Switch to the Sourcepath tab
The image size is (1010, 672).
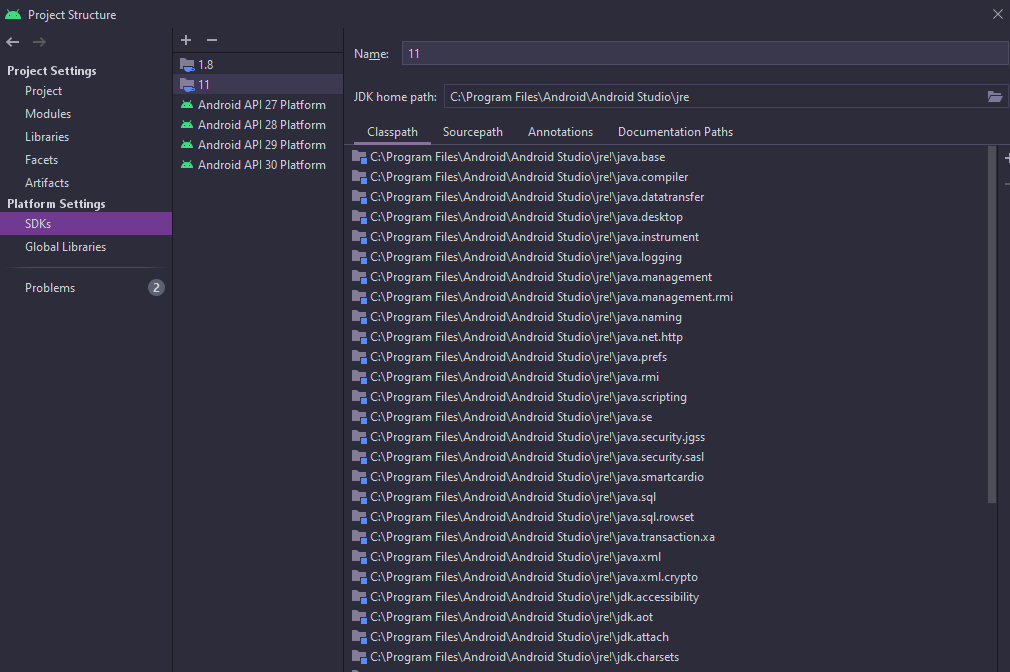click(473, 131)
